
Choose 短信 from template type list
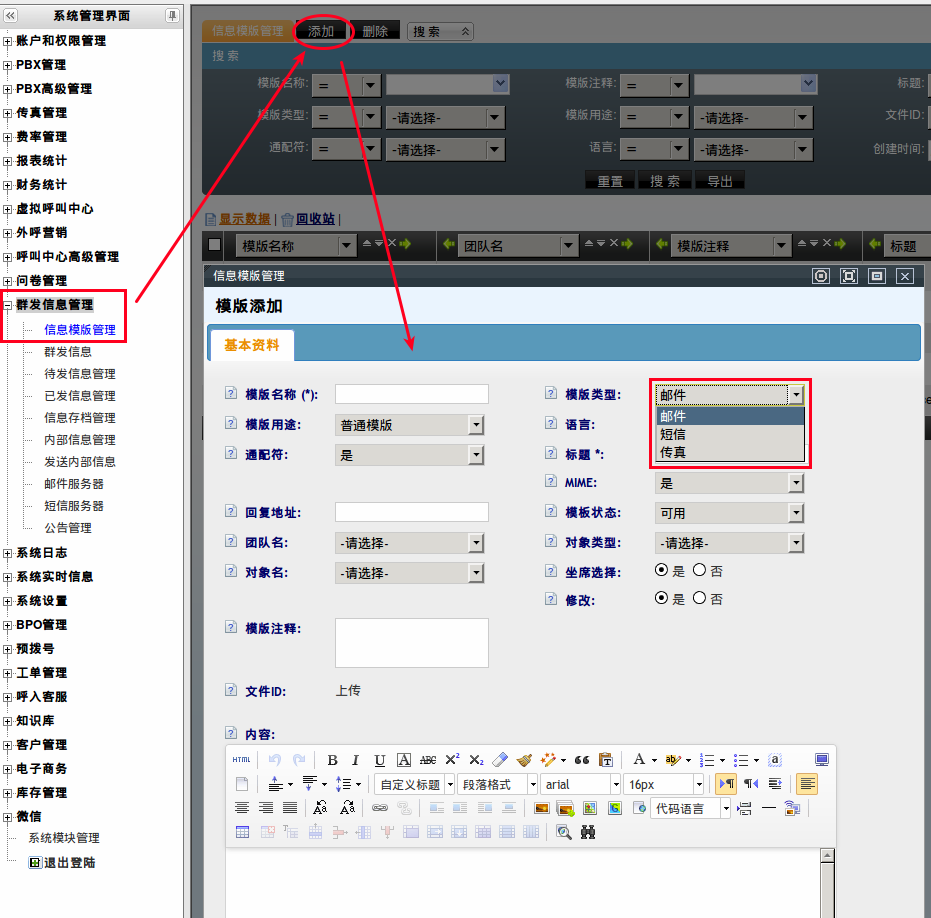point(673,434)
